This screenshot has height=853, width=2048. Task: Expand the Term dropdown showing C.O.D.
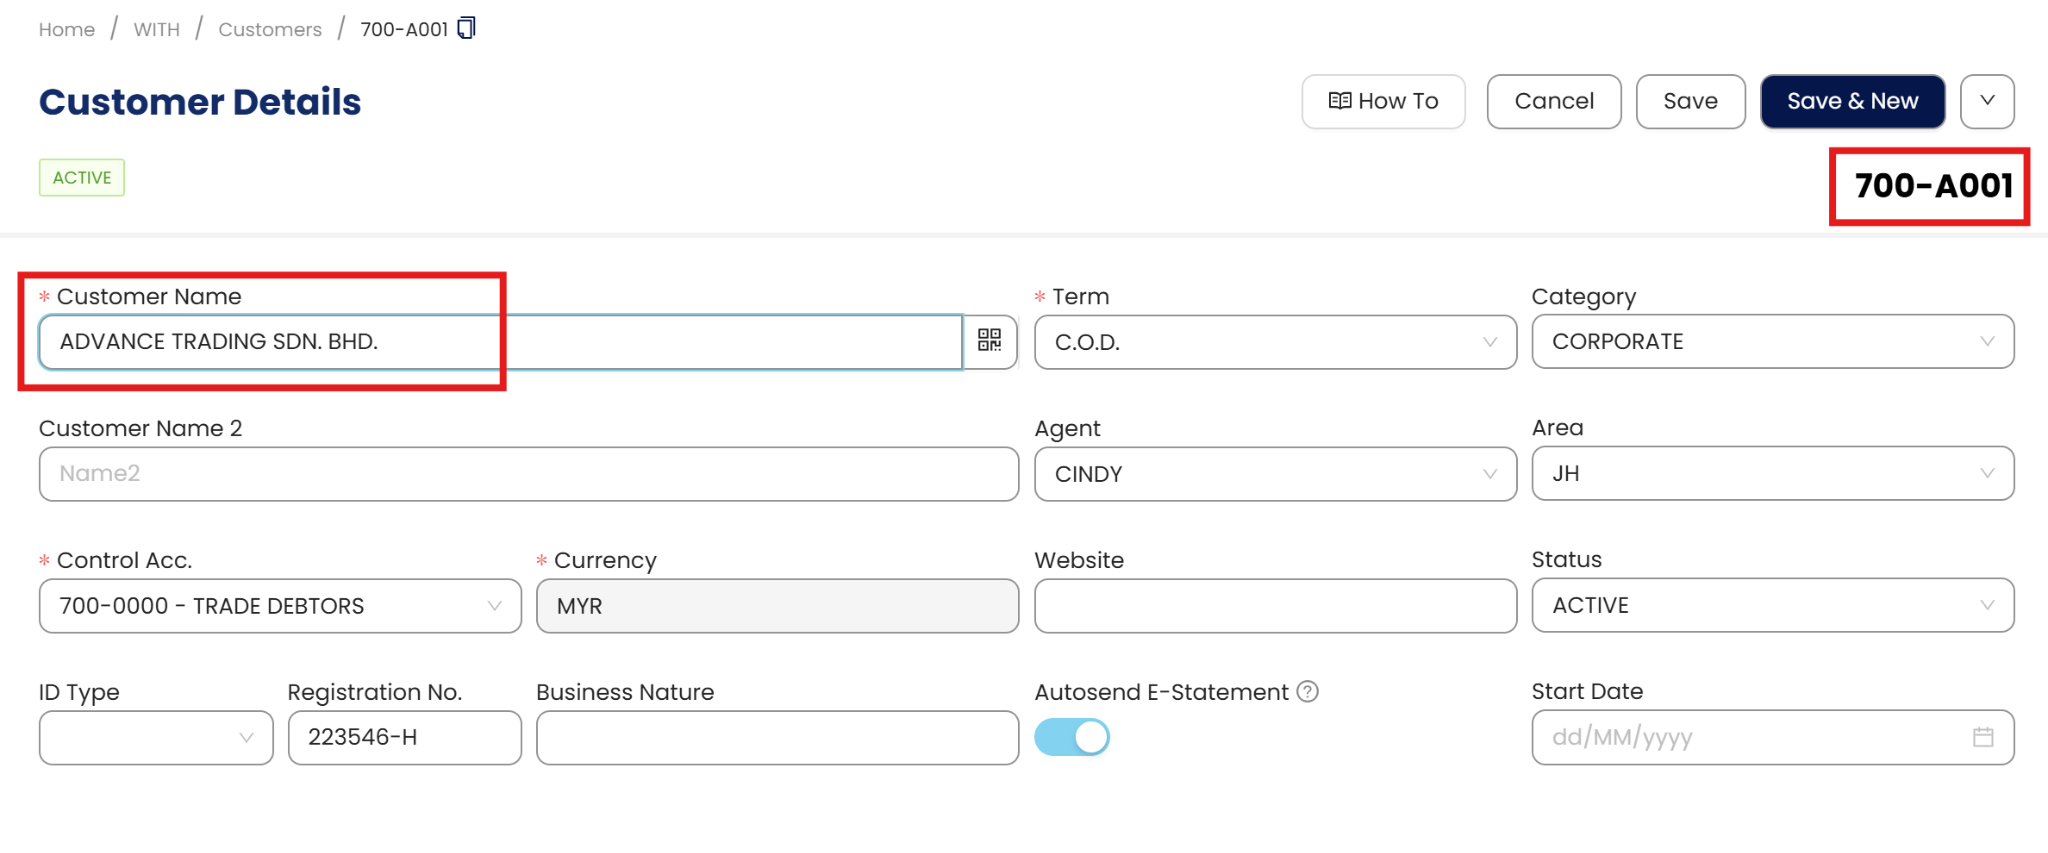tap(1275, 342)
